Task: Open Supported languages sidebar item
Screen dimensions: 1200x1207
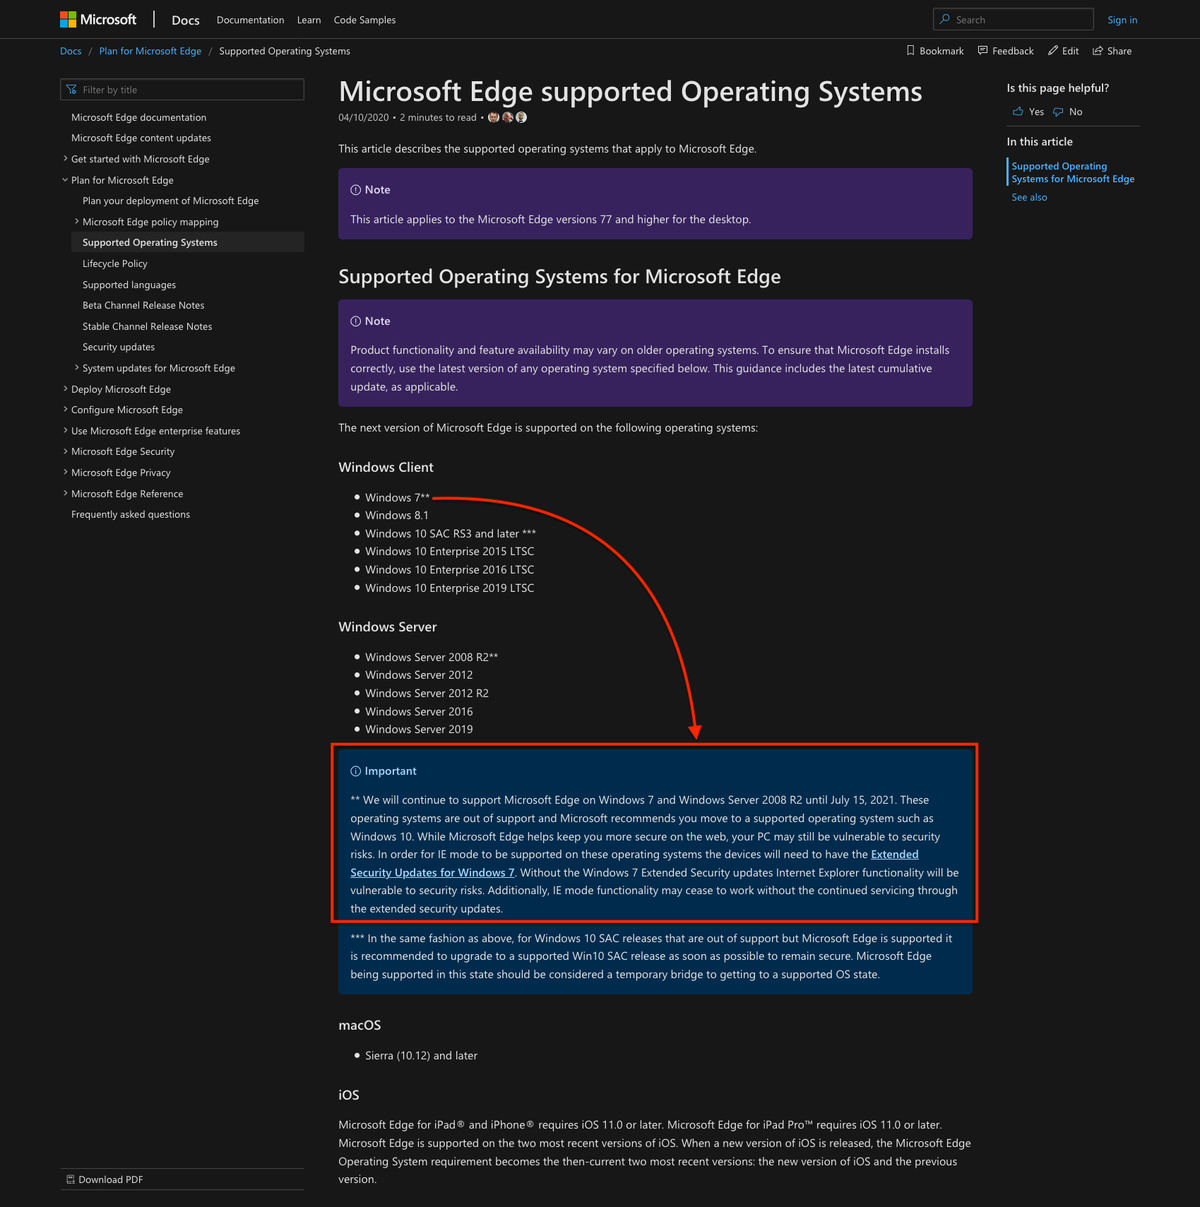Action: coord(129,284)
